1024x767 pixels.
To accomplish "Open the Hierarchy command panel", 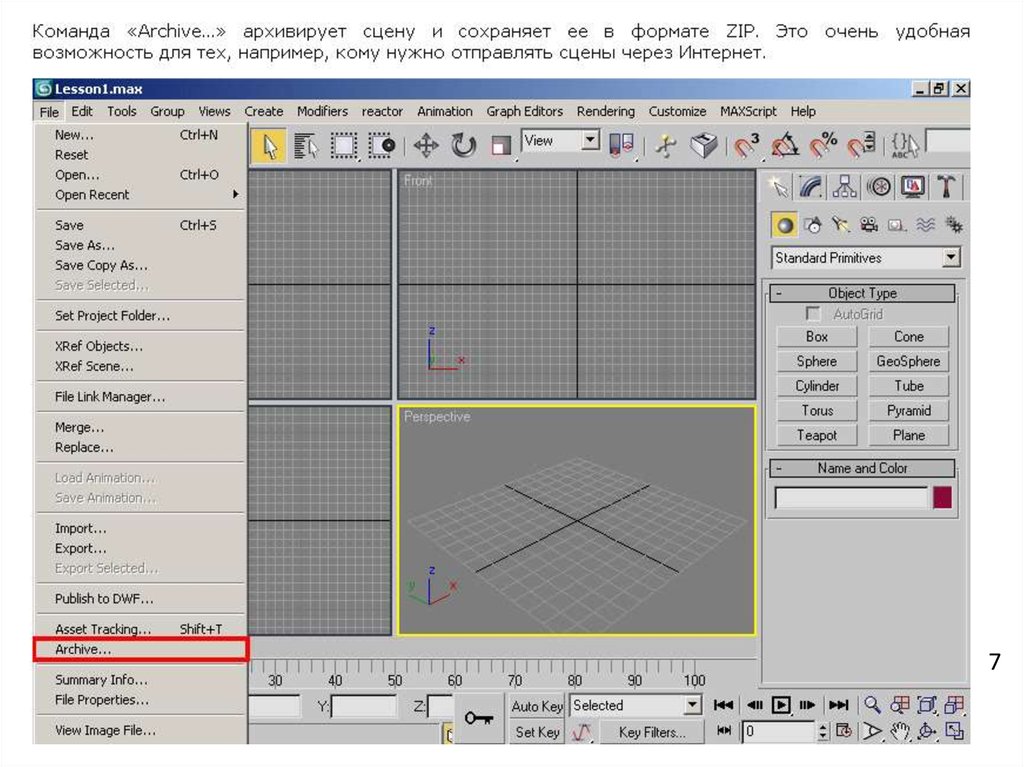I will 845,187.
